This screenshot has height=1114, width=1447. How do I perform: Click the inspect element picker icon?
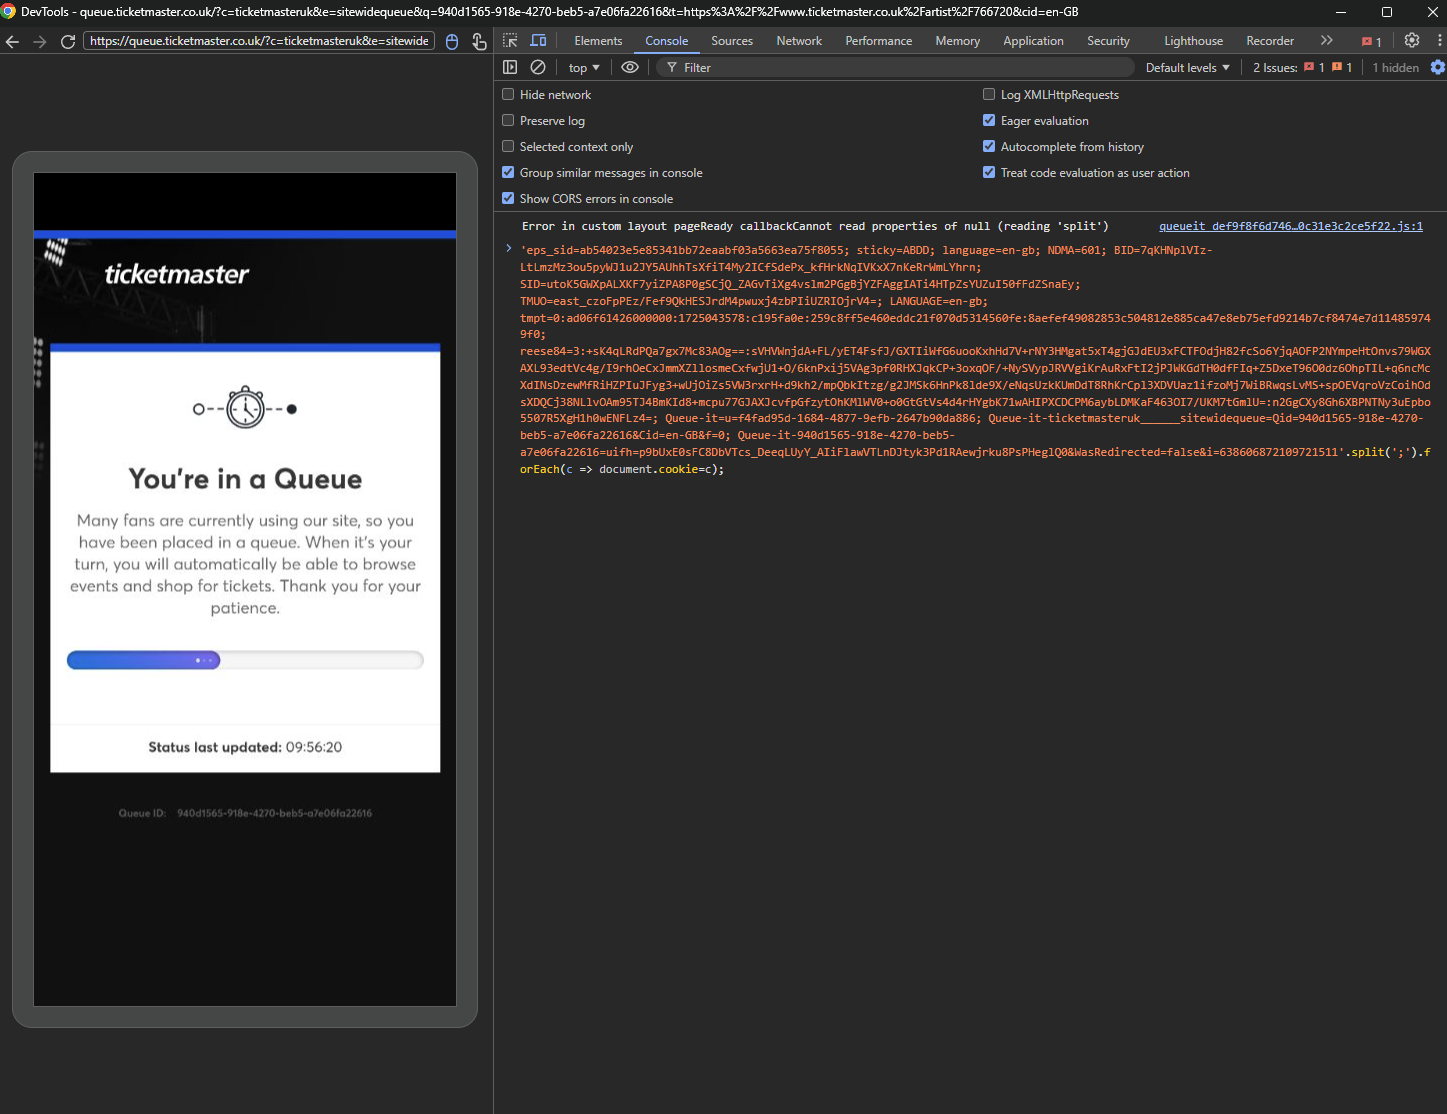click(510, 41)
